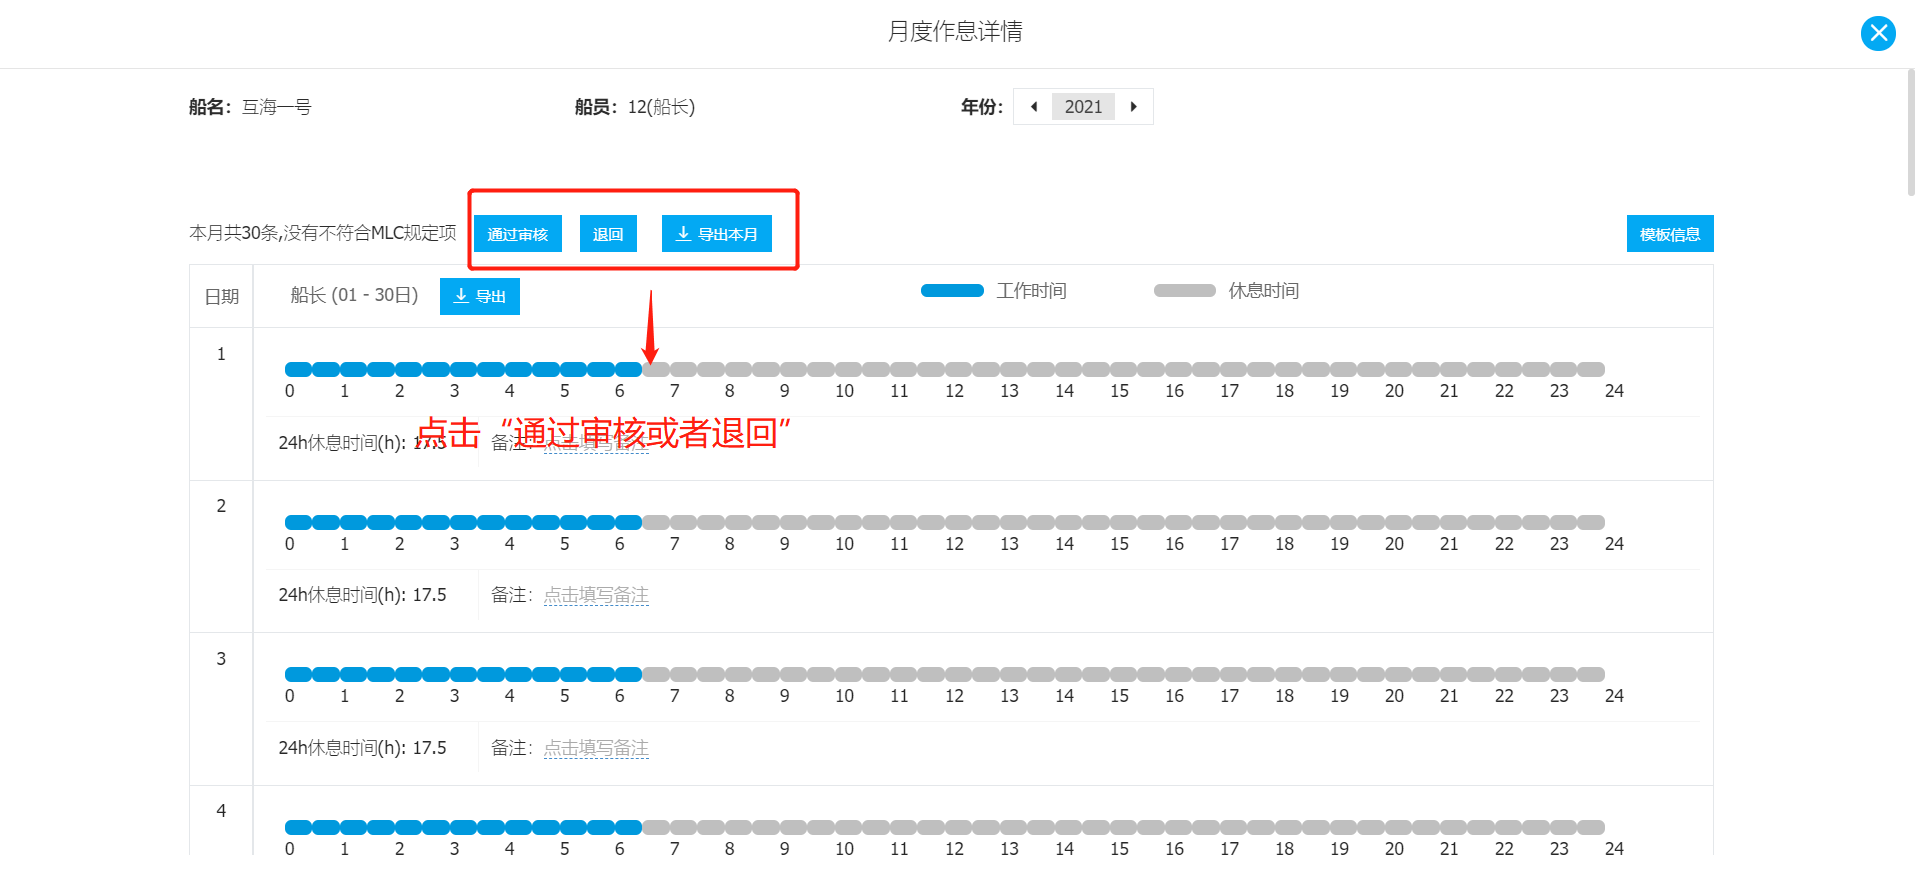Click day 3's 24h休息时间(h): 17.5 text
The width and height of the screenshot is (1915, 892).
coord(362,748)
